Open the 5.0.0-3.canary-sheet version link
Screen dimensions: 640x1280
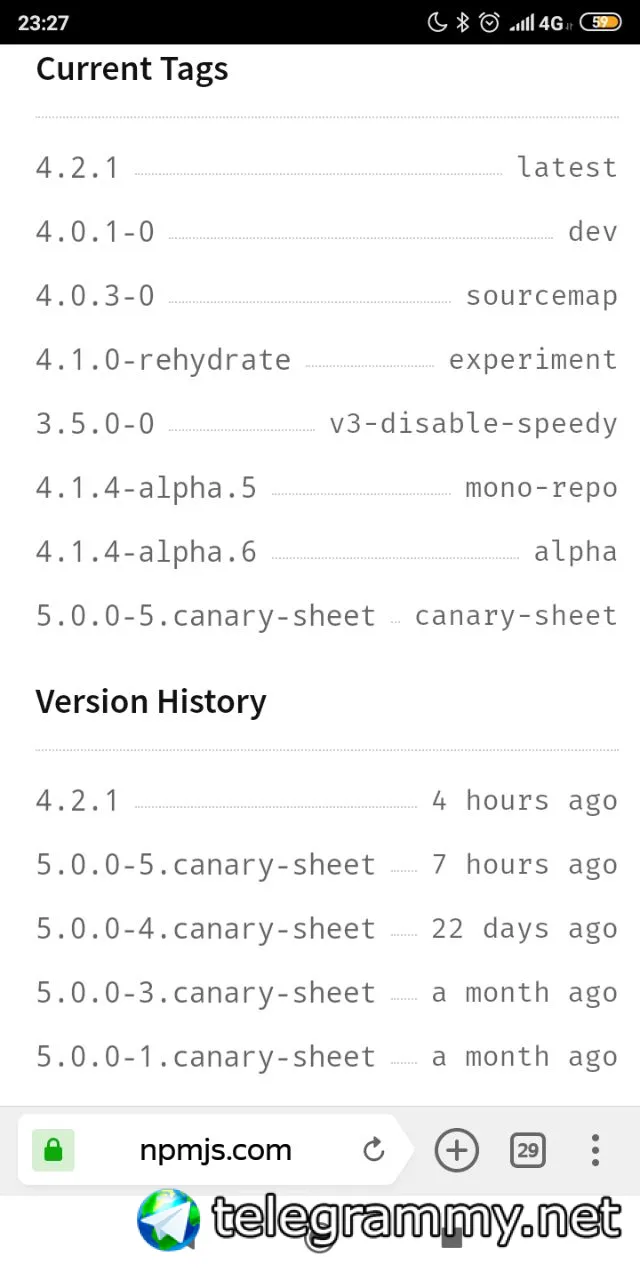click(x=206, y=993)
